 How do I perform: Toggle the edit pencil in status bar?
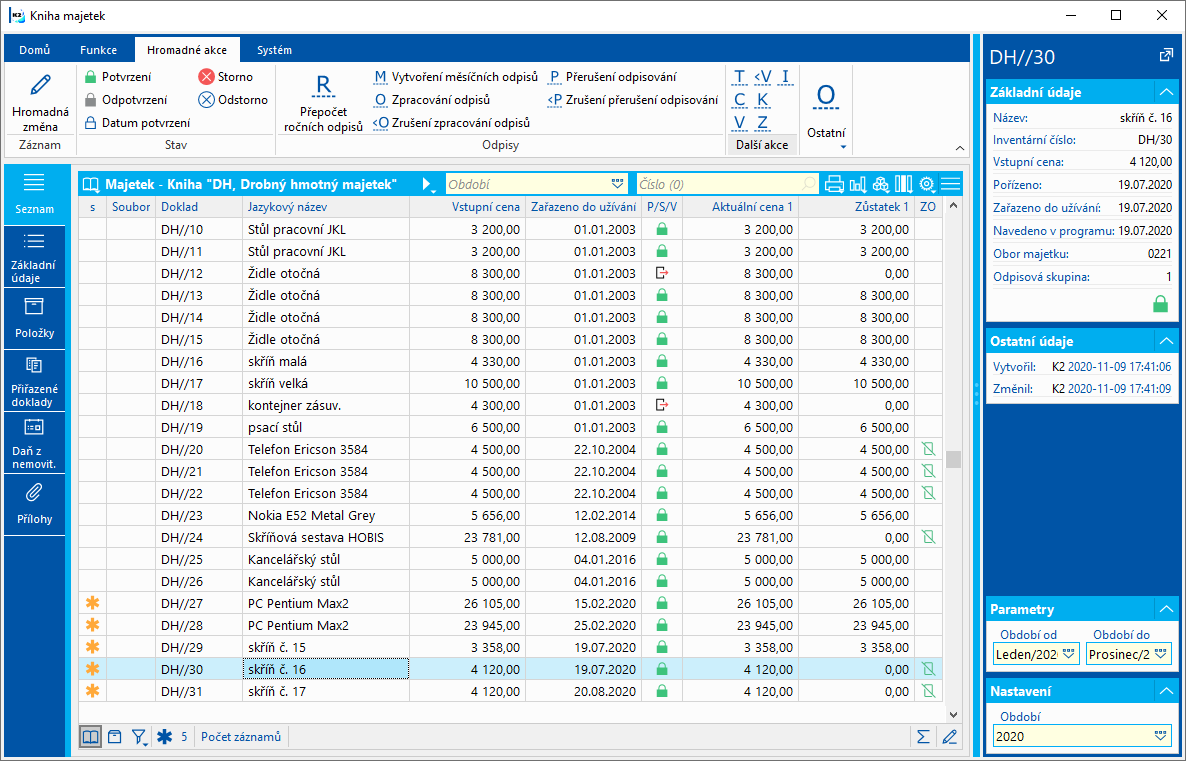click(x=949, y=737)
